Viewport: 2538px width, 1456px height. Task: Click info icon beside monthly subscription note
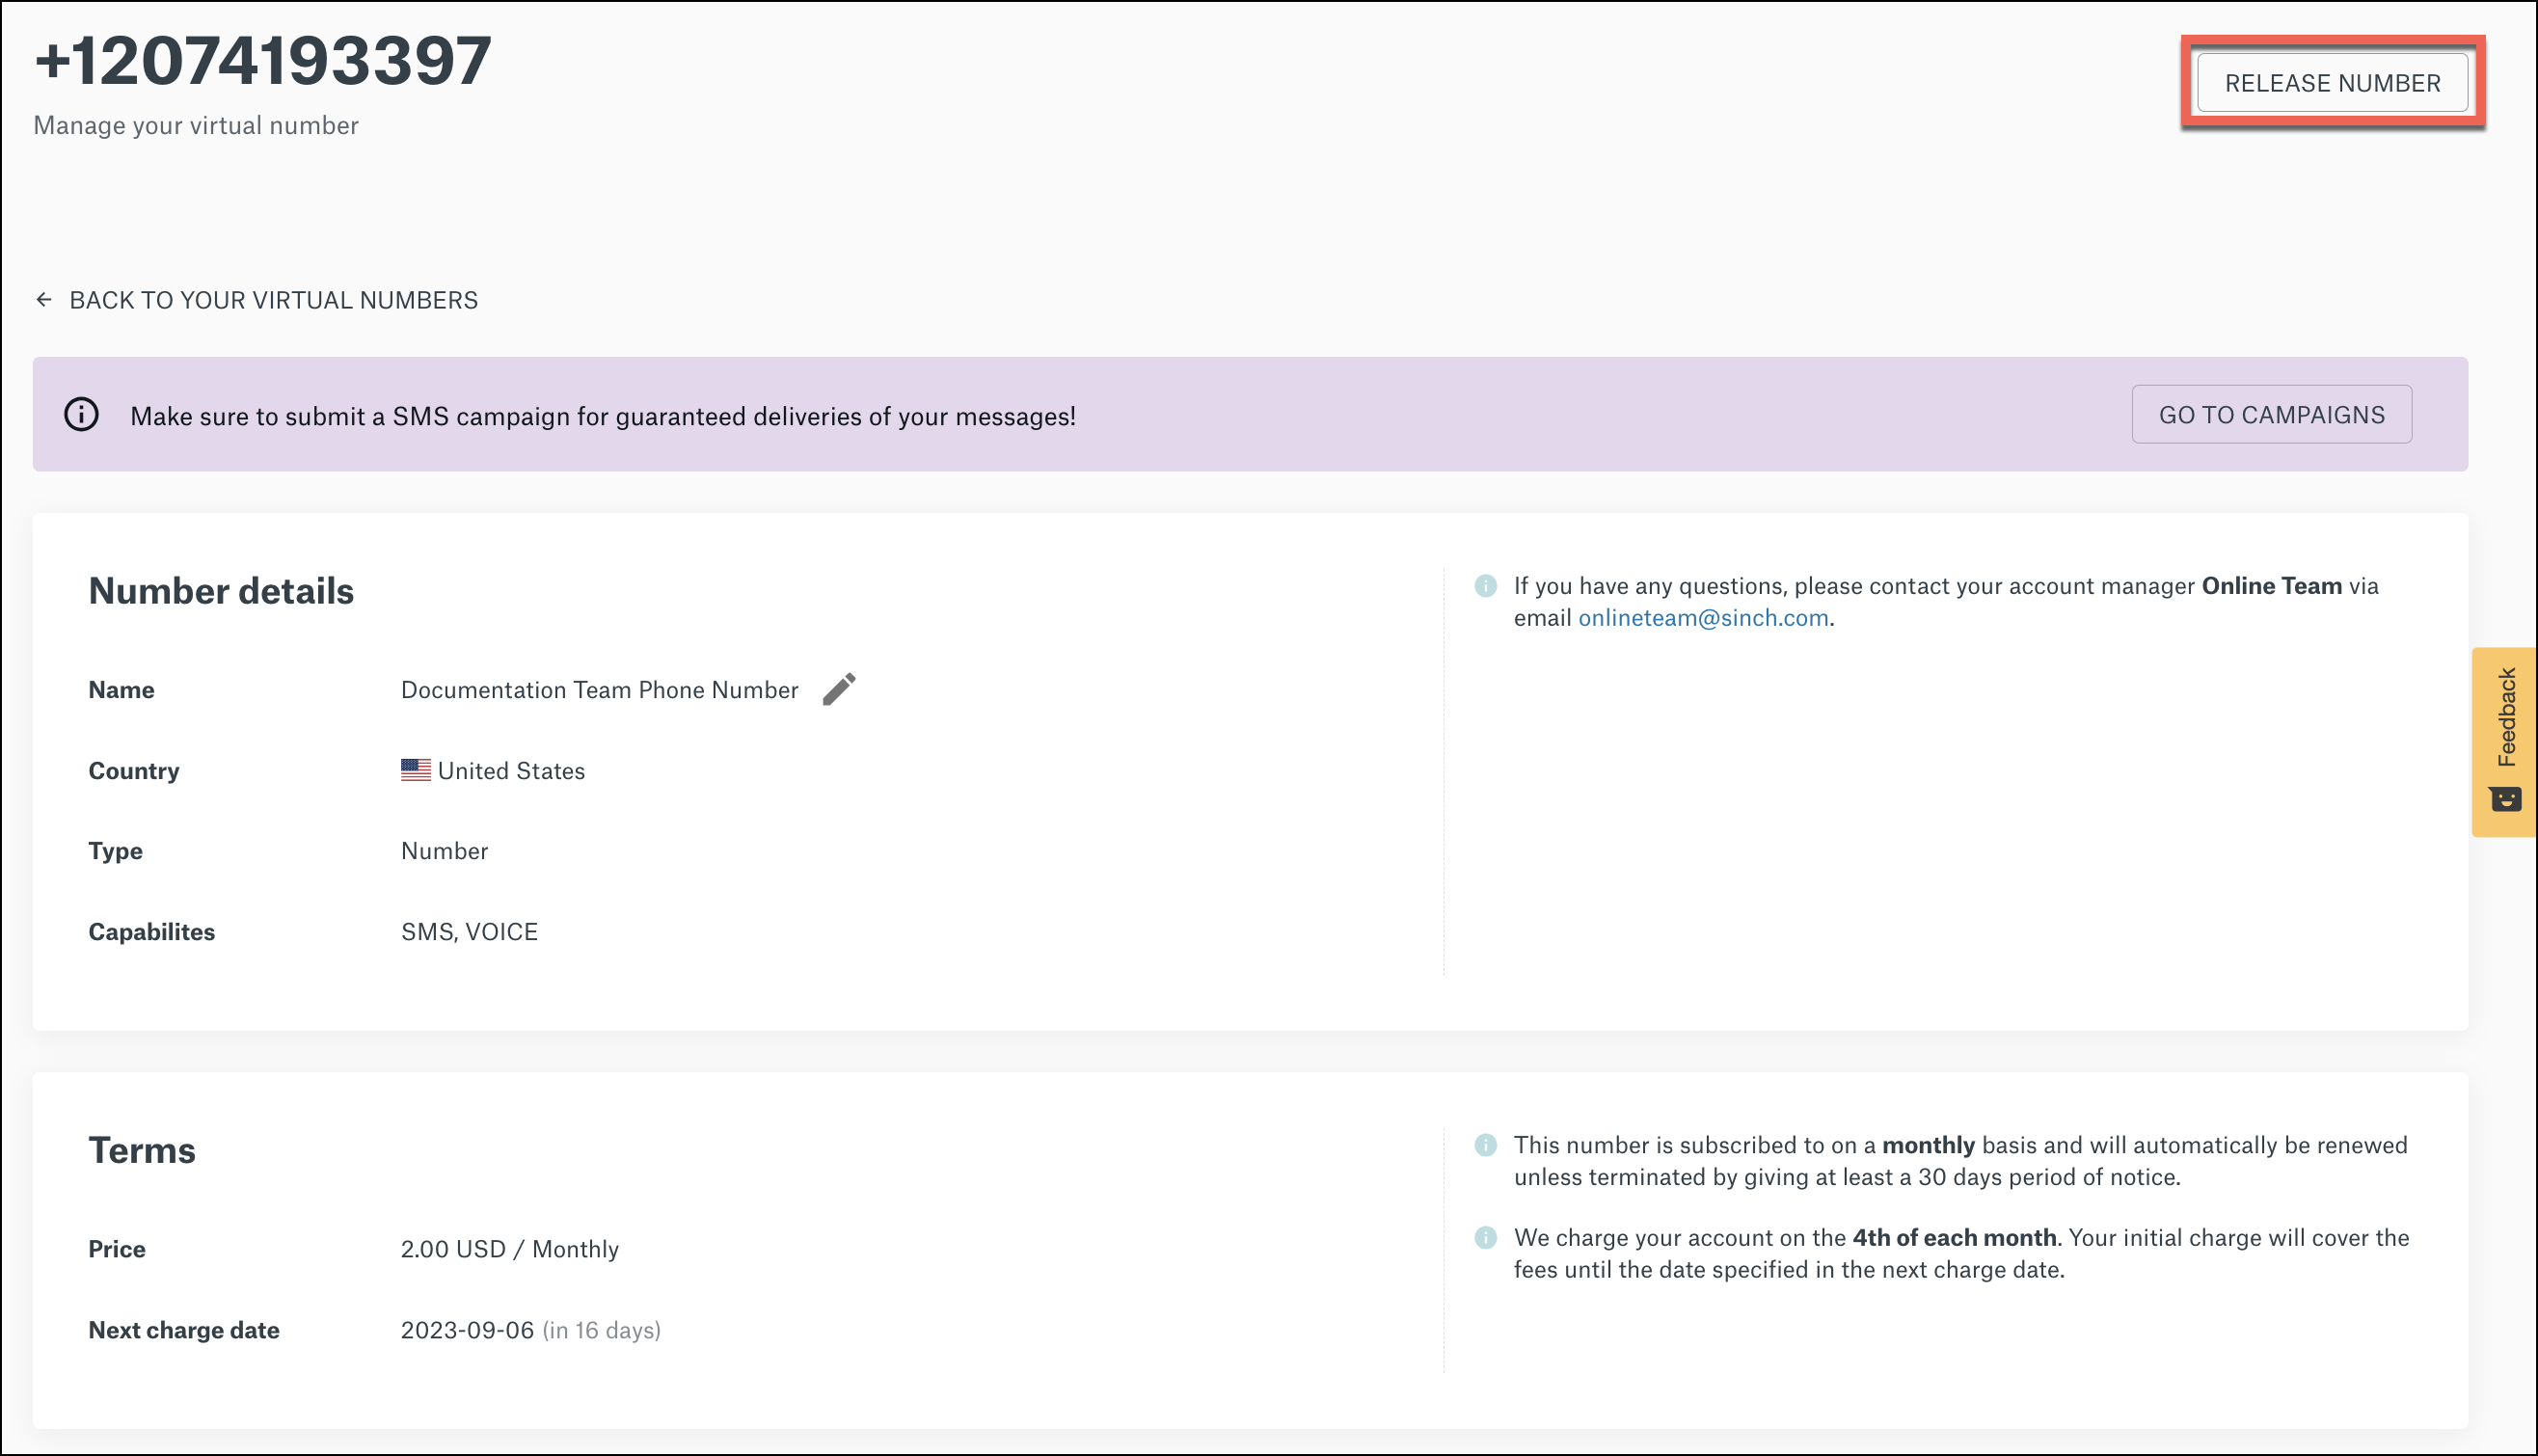pos(1485,1145)
